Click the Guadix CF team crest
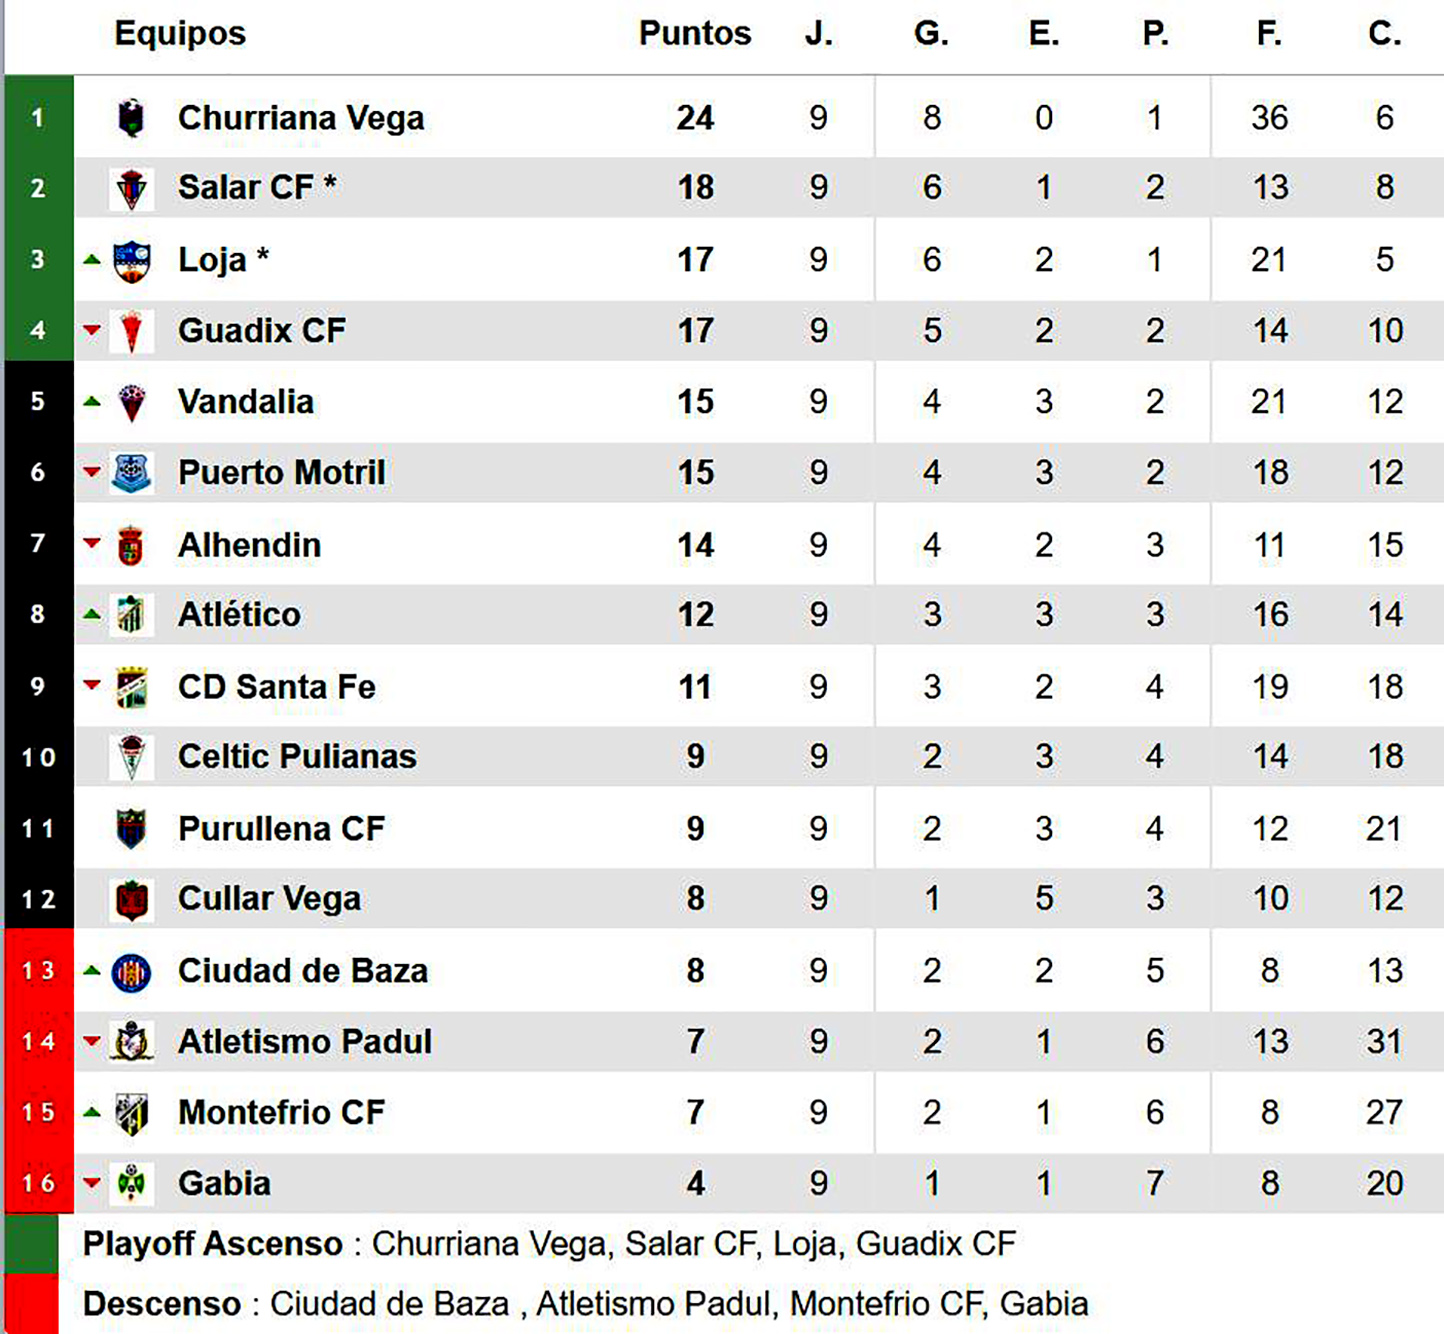 [x=131, y=331]
